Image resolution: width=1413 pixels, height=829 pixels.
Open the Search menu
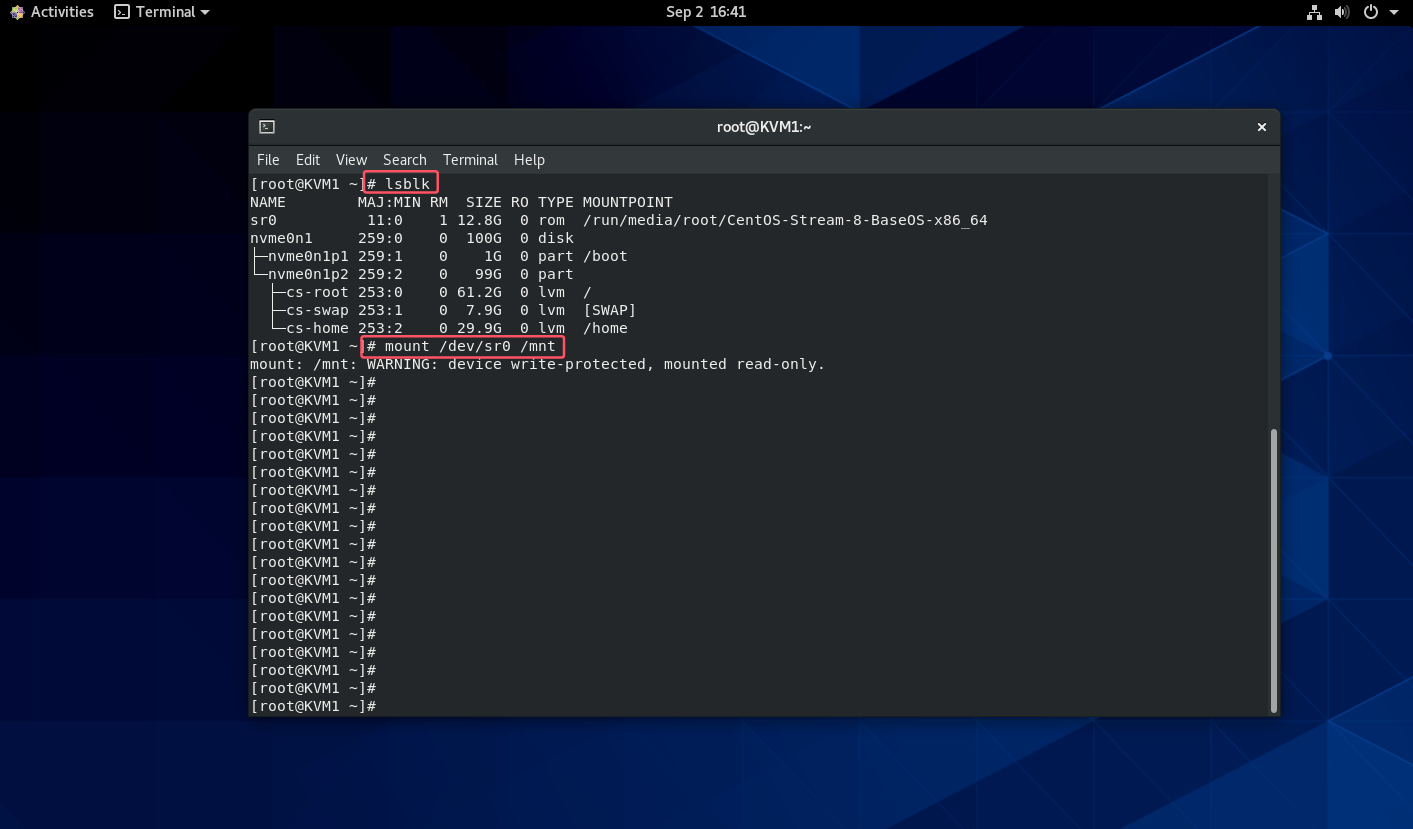tap(405, 160)
